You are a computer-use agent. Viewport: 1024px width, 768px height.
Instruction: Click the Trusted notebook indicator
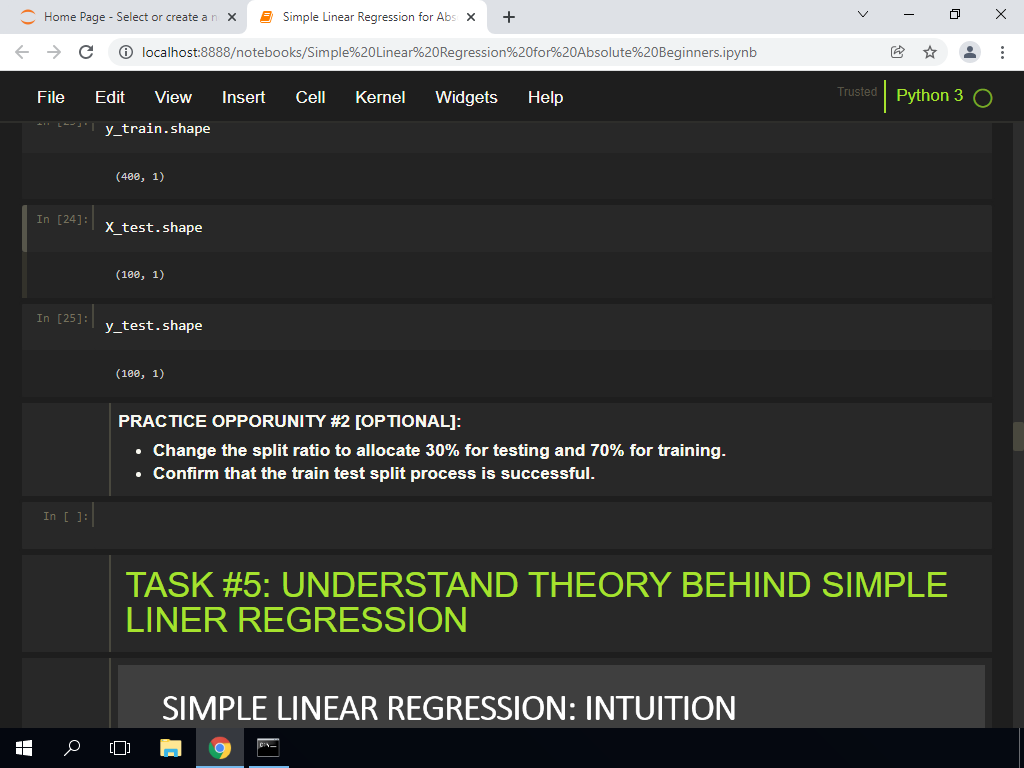click(x=857, y=91)
